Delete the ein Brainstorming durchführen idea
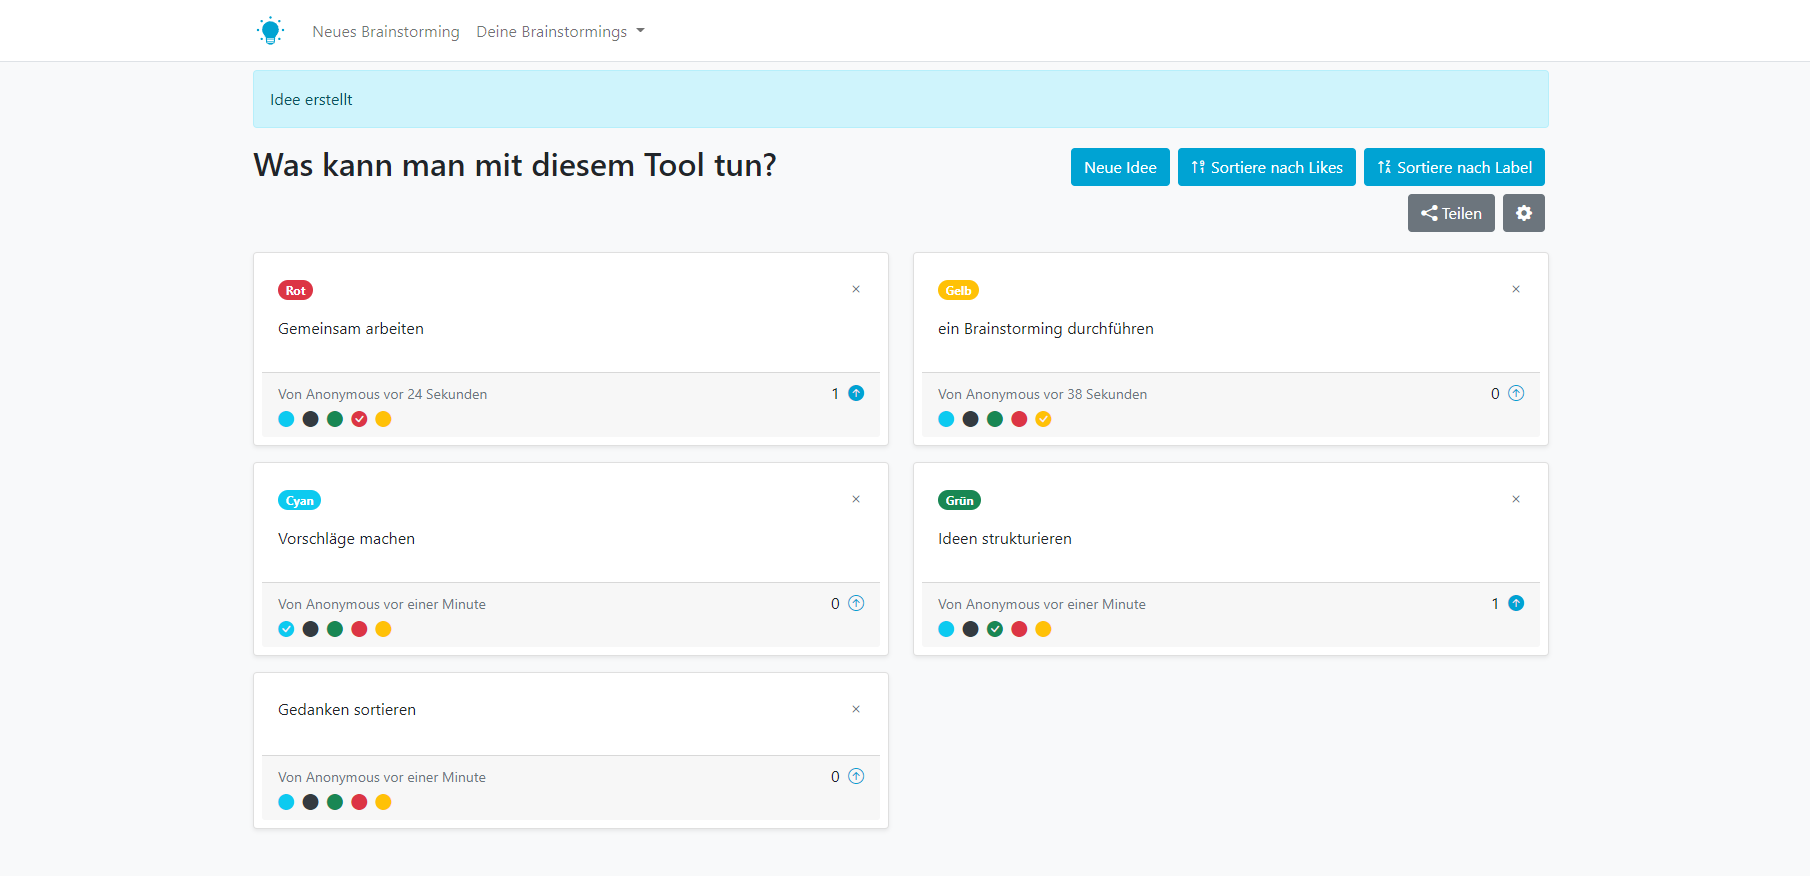This screenshot has width=1810, height=876. (x=1516, y=289)
